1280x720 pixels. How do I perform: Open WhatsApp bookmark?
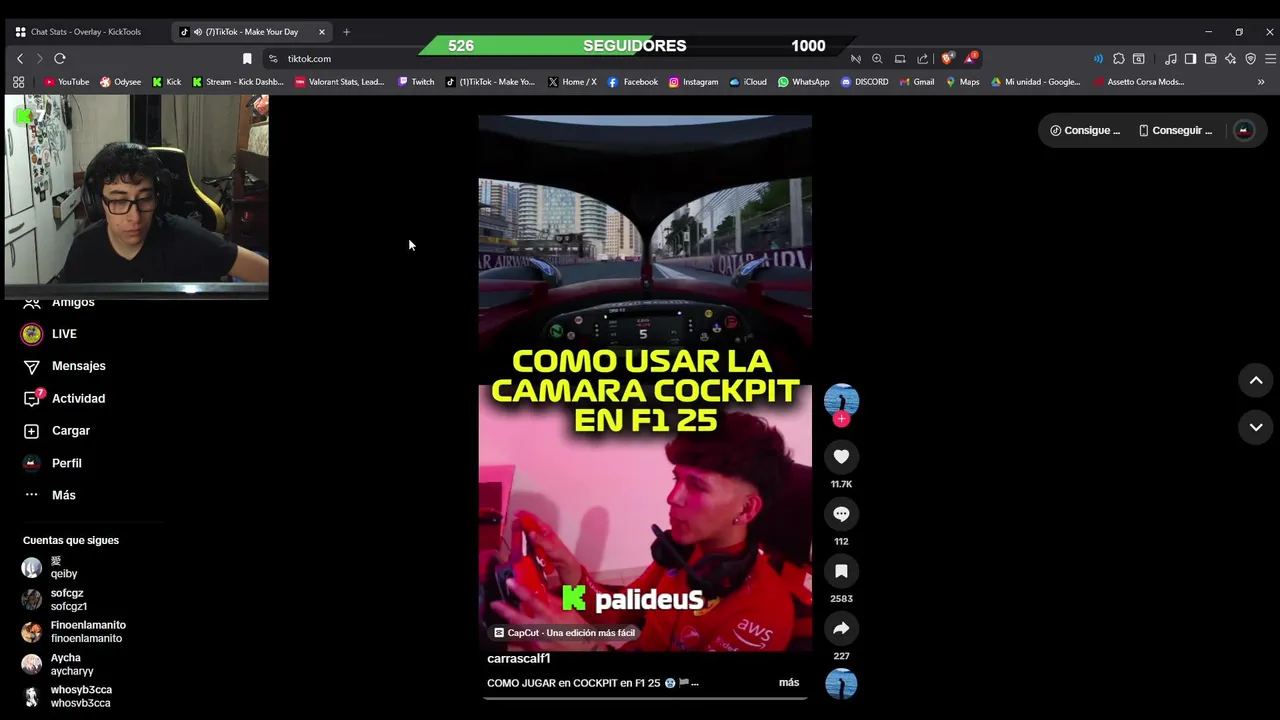pos(804,82)
